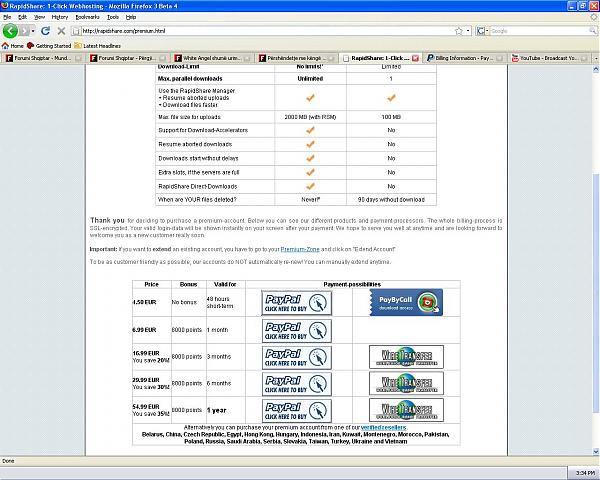Viewport: 600px width, 480px height.
Task: Open the File menu
Action: pyautogui.click(x=7, y=17)
